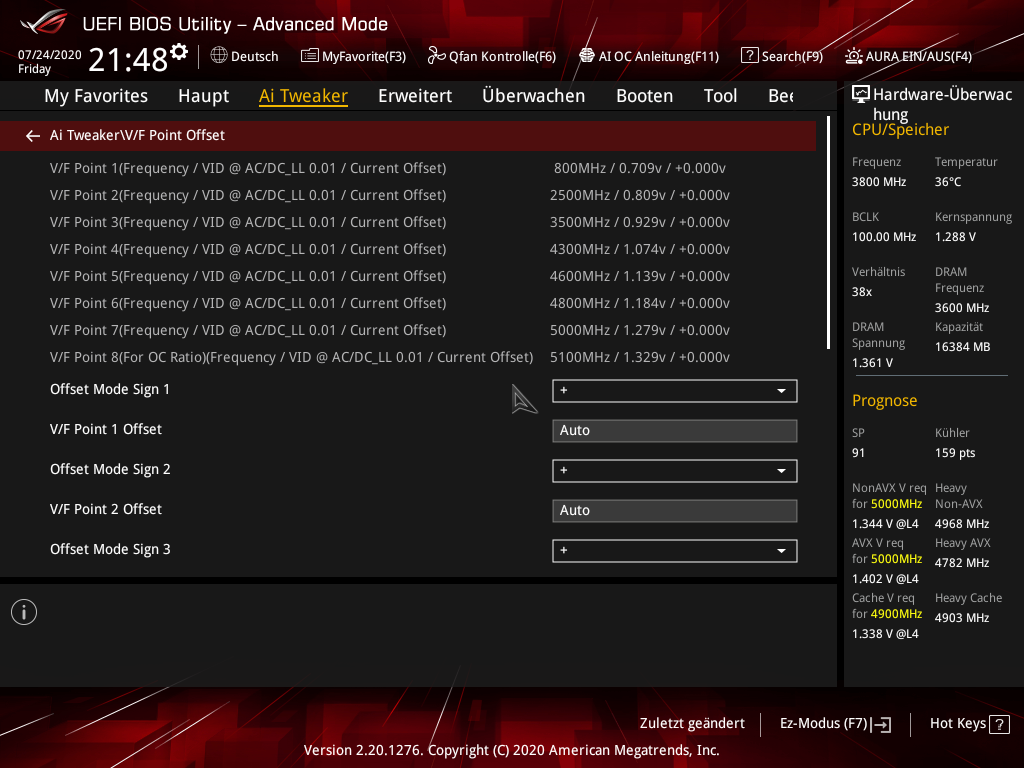Open the Tool tab

click(x=720, y=96)
